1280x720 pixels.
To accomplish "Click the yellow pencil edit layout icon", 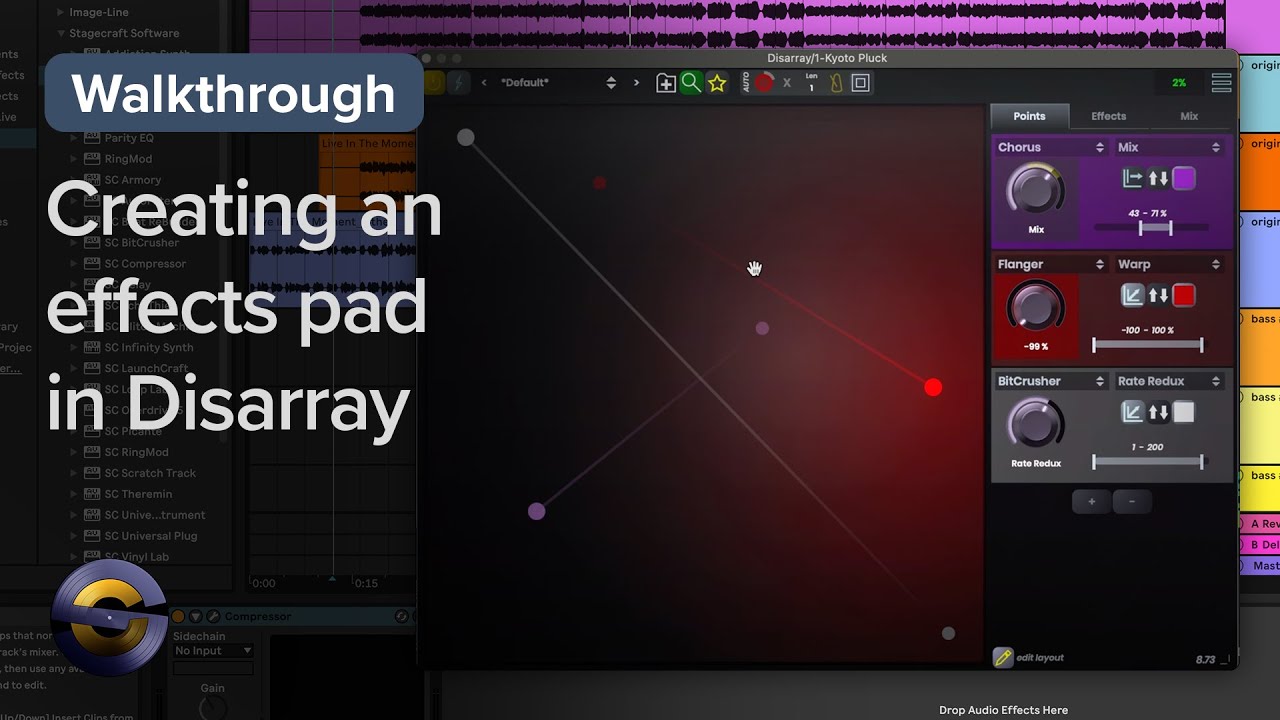I will click(1002, 657).
